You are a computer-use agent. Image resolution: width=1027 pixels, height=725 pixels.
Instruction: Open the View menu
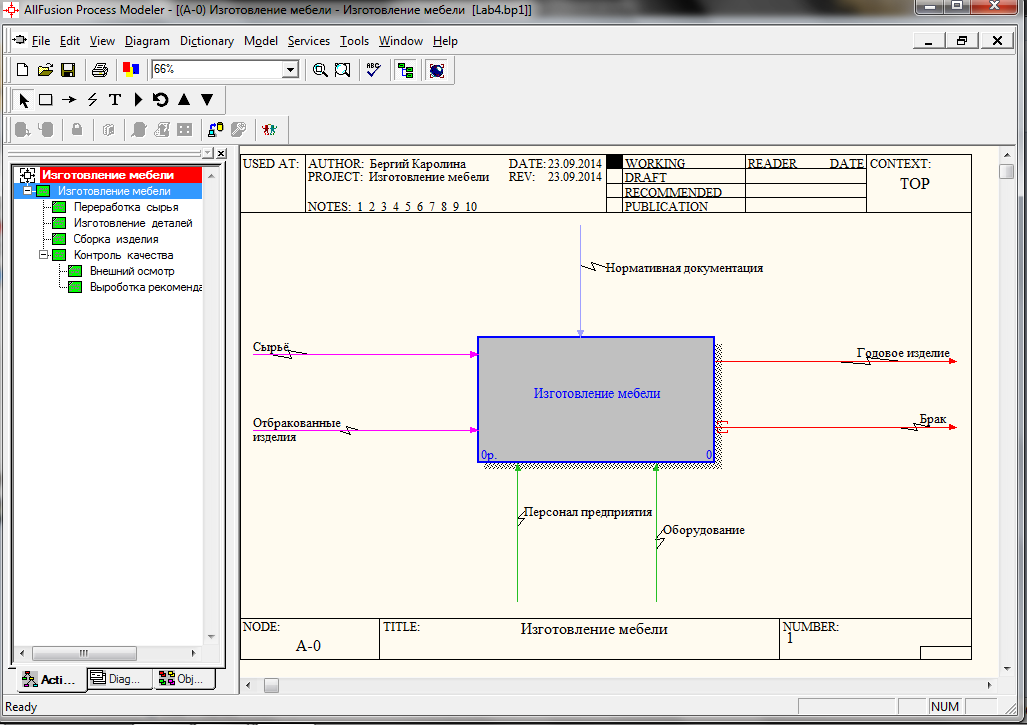click(x=102, y=41)
